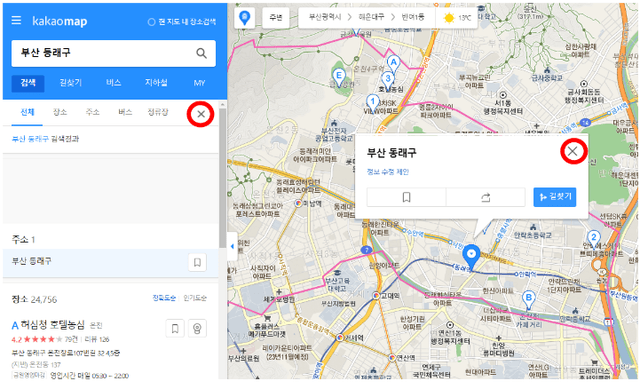Click map marker 2

coord(593,238)
